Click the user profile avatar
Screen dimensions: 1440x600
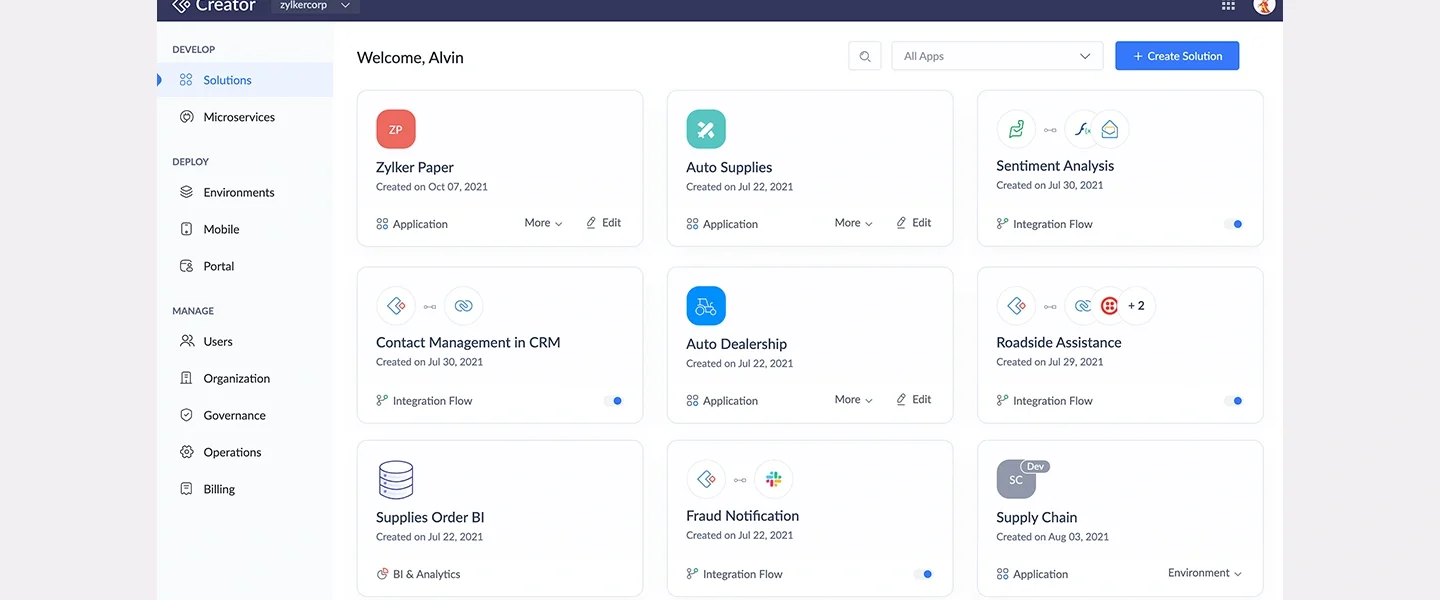1264,6
